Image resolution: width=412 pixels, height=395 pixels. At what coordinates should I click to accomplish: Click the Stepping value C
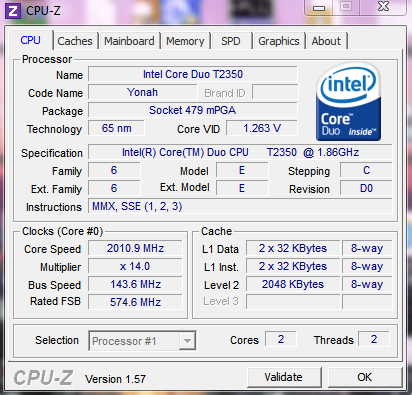pyautogui.click(x=366, y=170)
